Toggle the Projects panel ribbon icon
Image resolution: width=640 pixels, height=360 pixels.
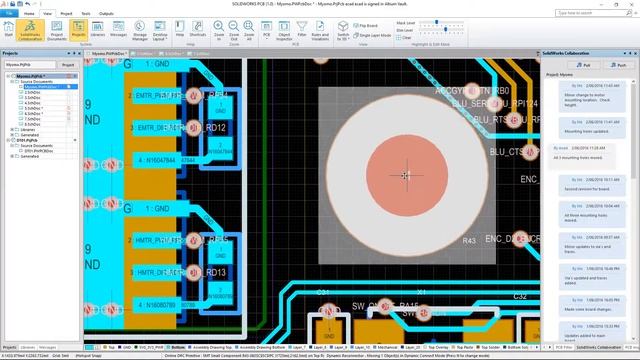coord(78,30)
